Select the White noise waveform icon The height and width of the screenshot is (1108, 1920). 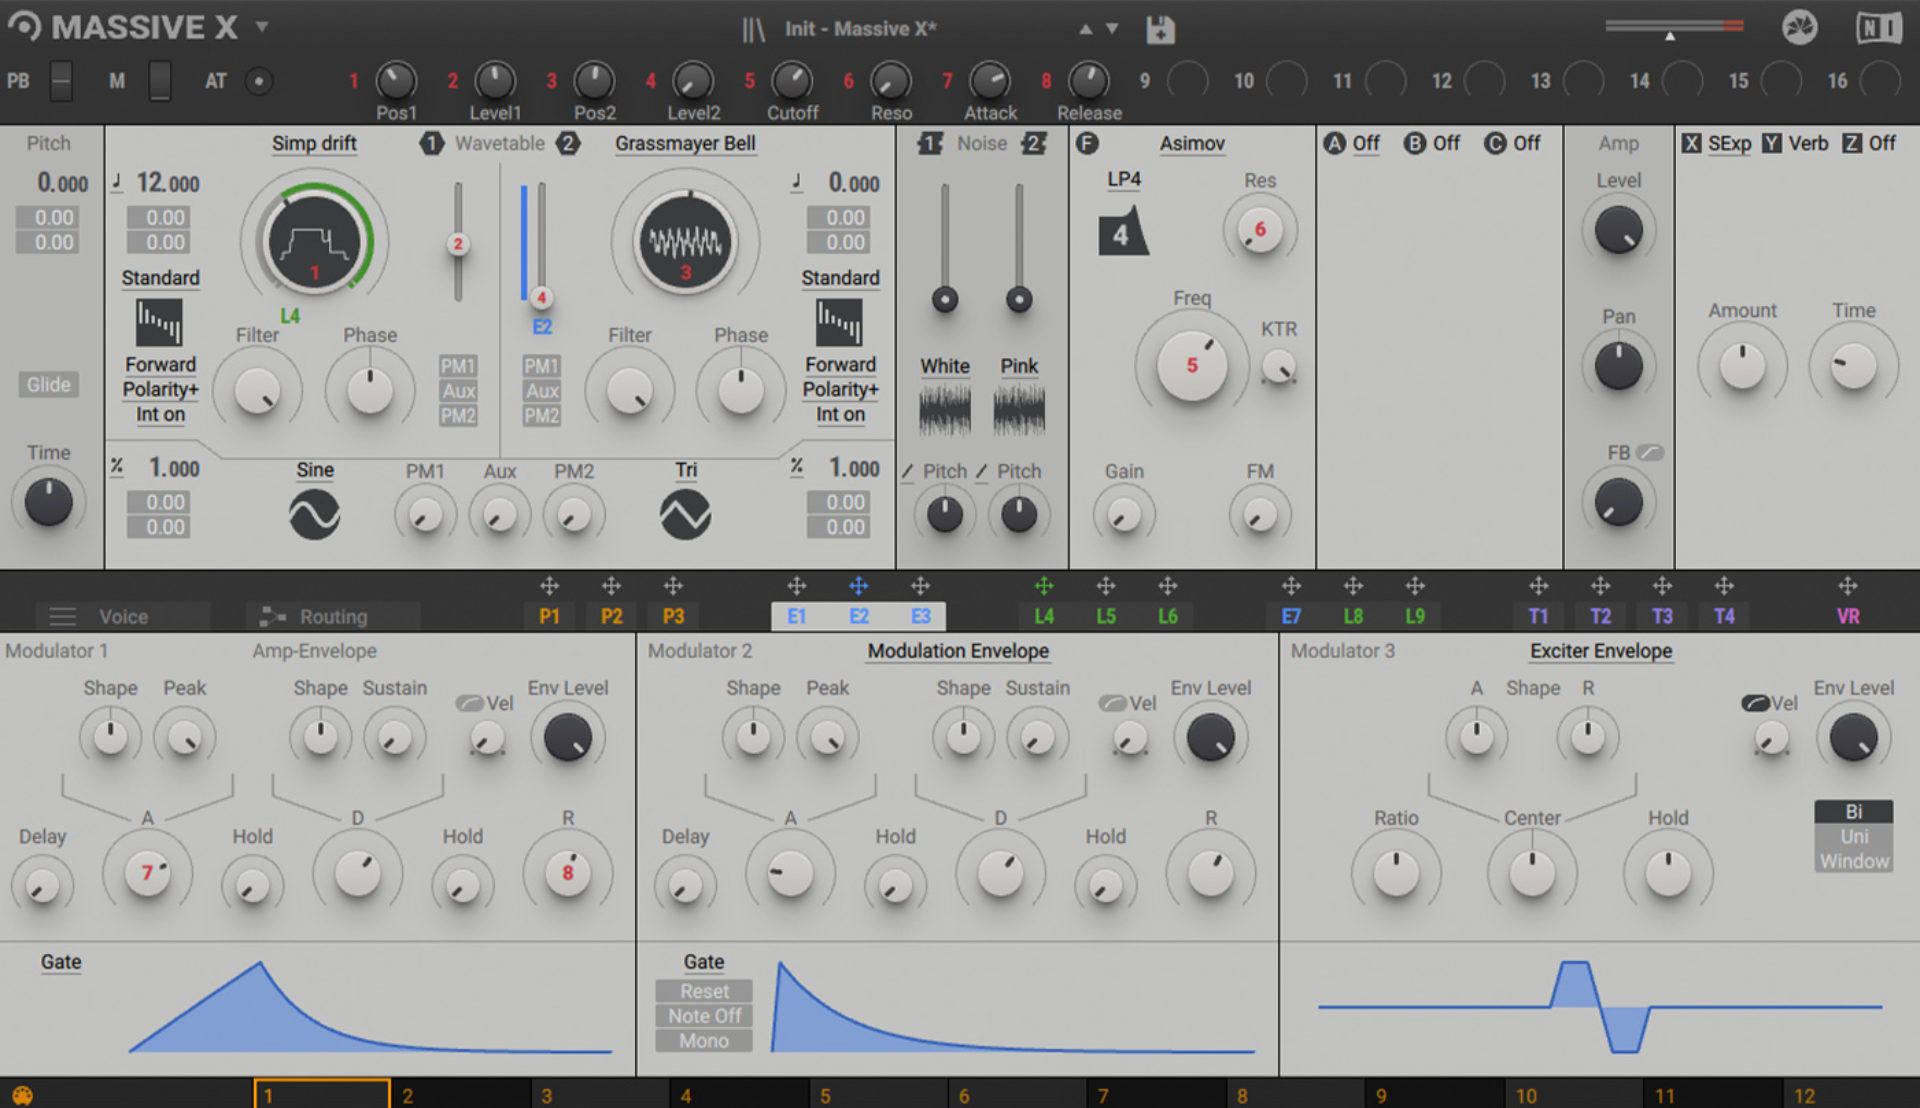(x=943, y=407)
